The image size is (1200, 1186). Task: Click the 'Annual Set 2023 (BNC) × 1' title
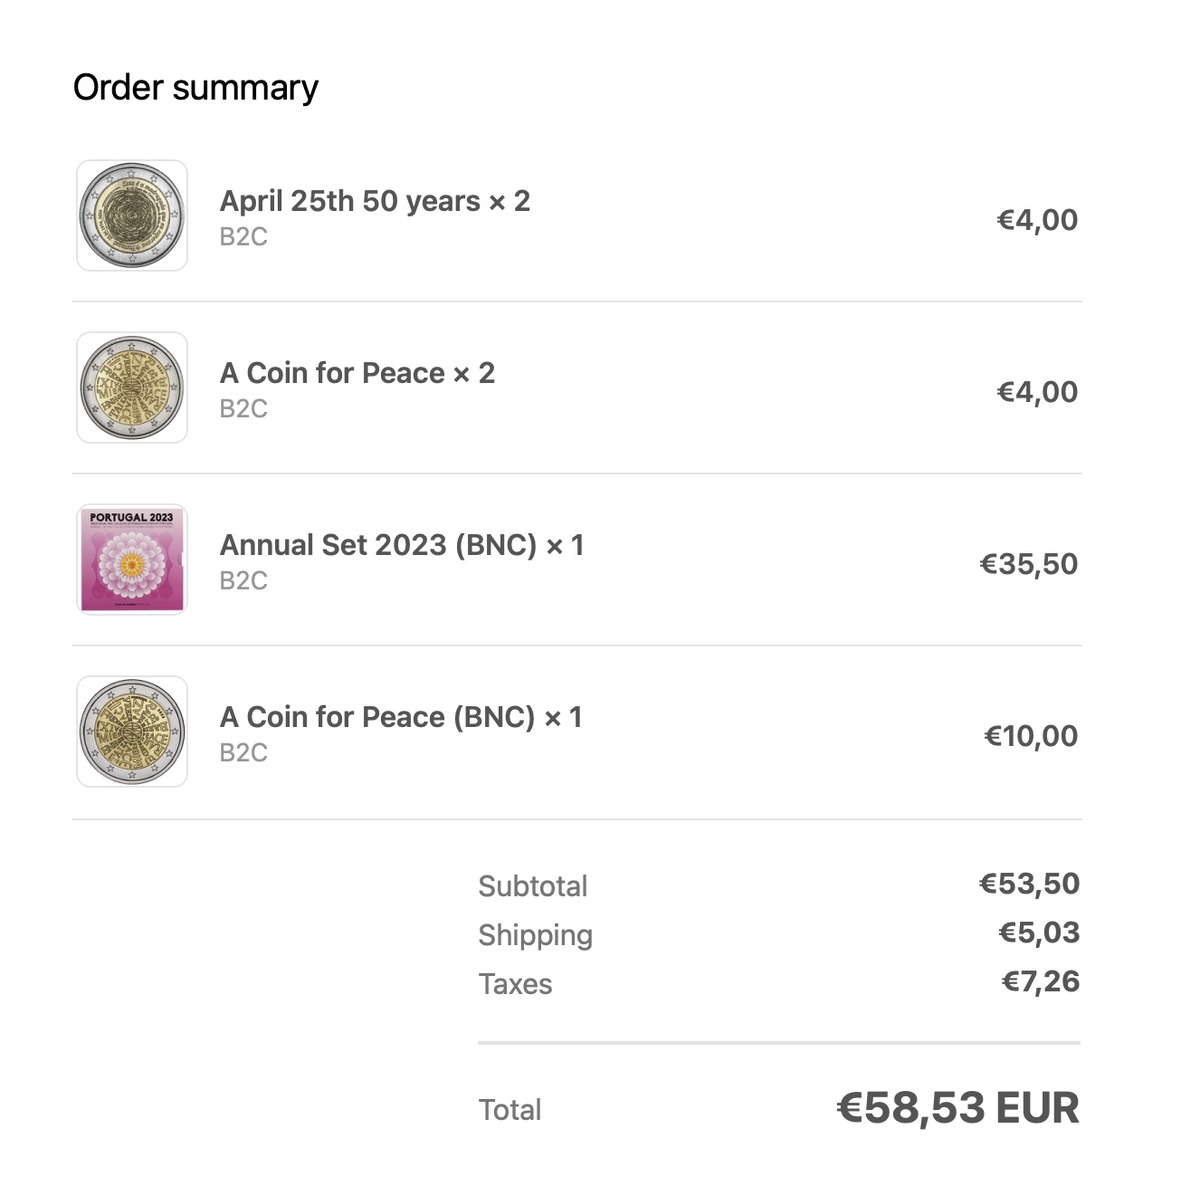[x=401, y=545]
